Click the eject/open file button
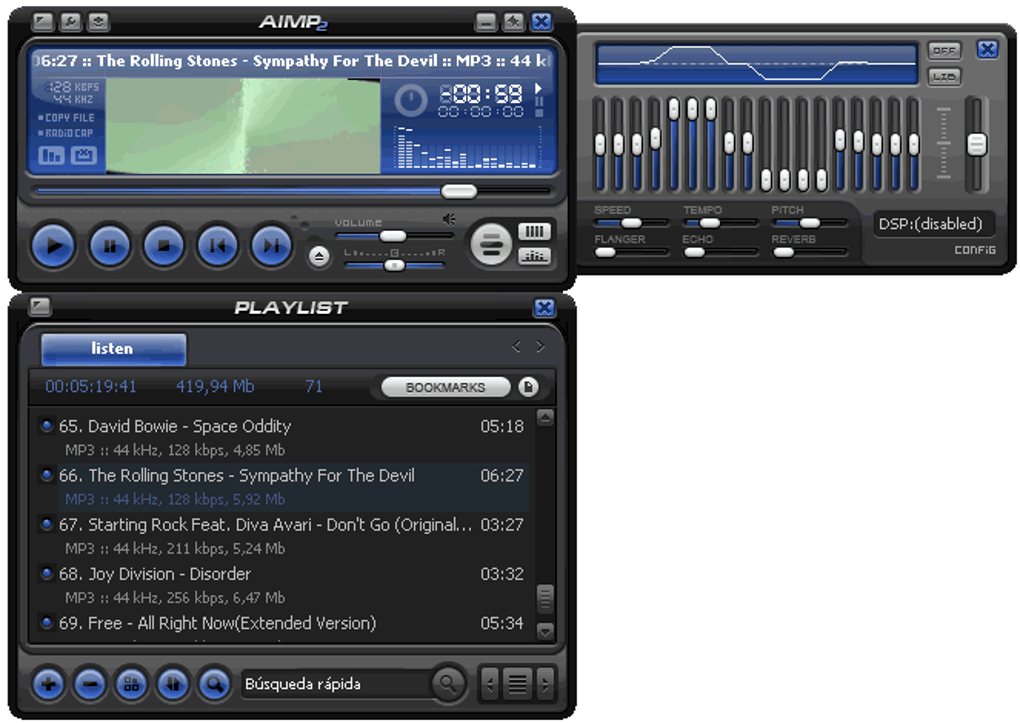This screenshot has height=723, width=1020. (x=319, y=256)
